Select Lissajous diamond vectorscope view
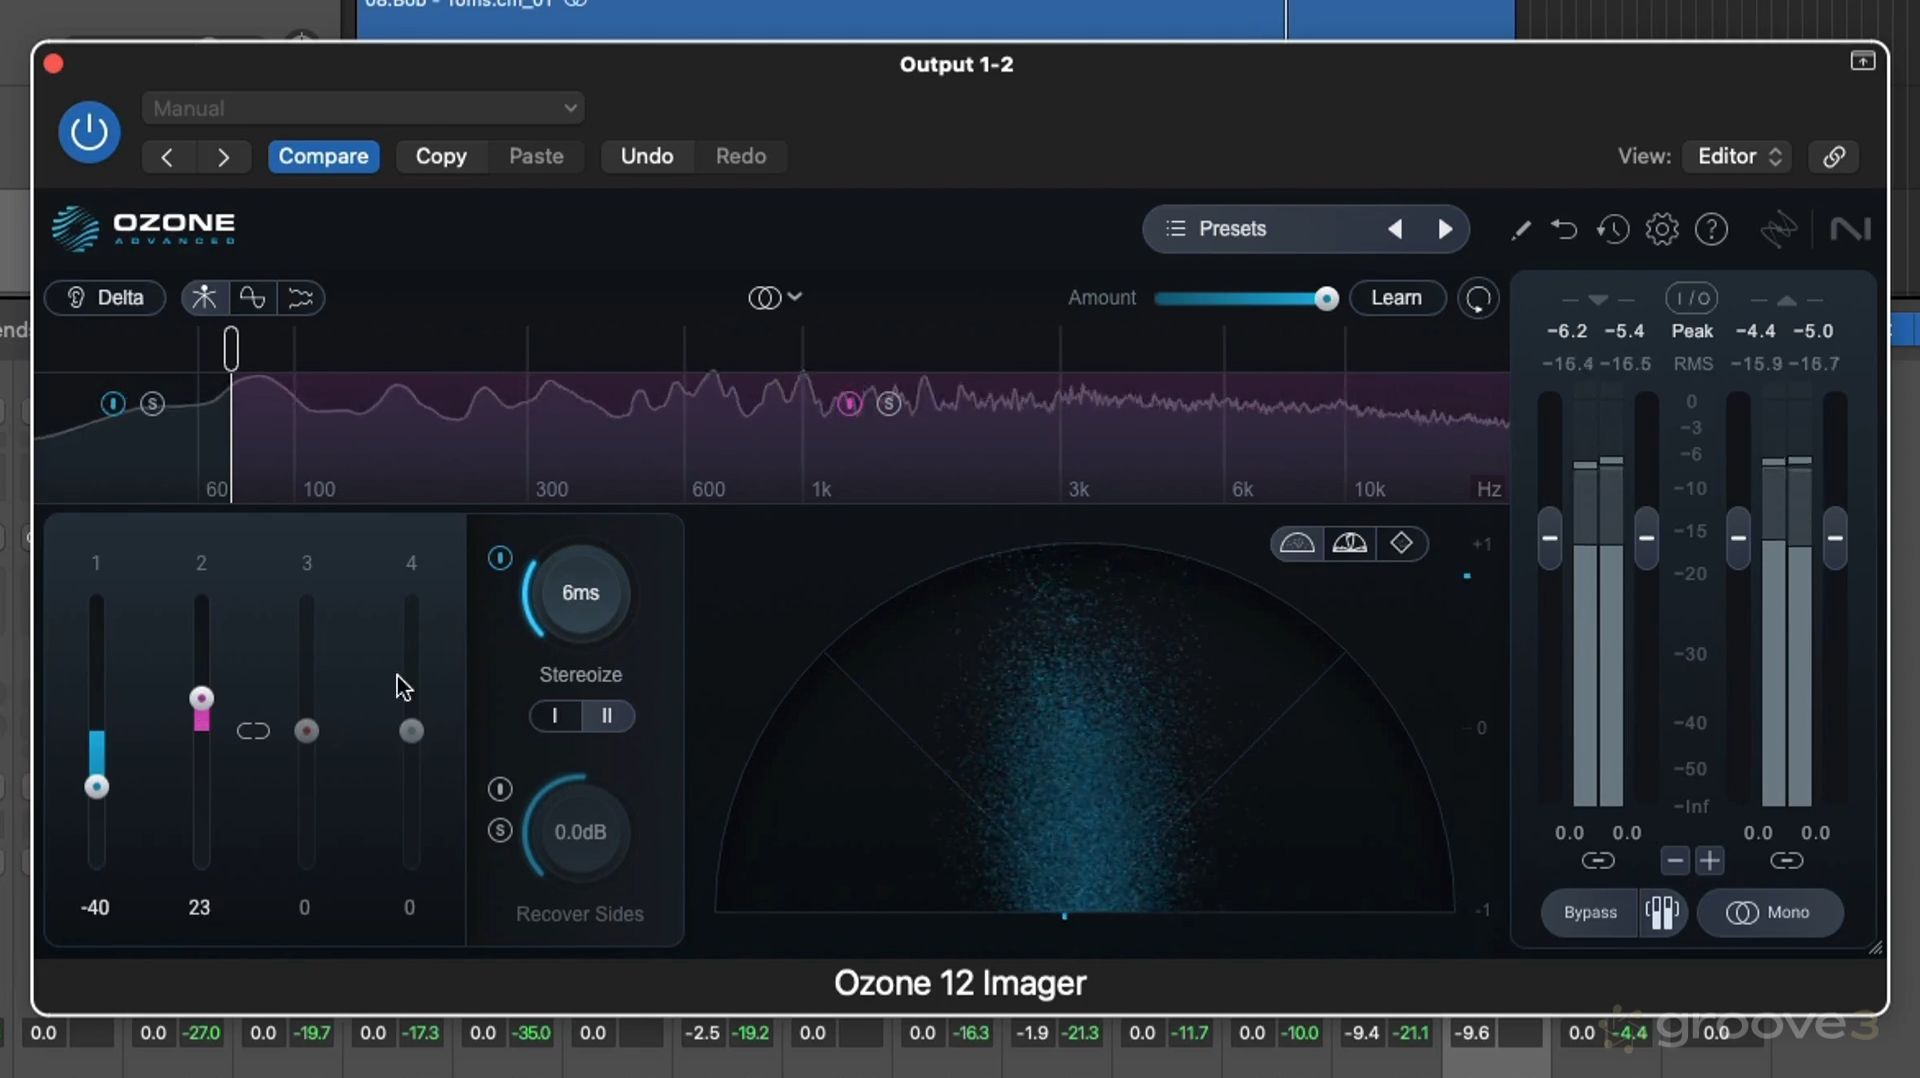The height and width of the screenshot is (1078, 1920). pyautogui.click(x=1401, y=543)
